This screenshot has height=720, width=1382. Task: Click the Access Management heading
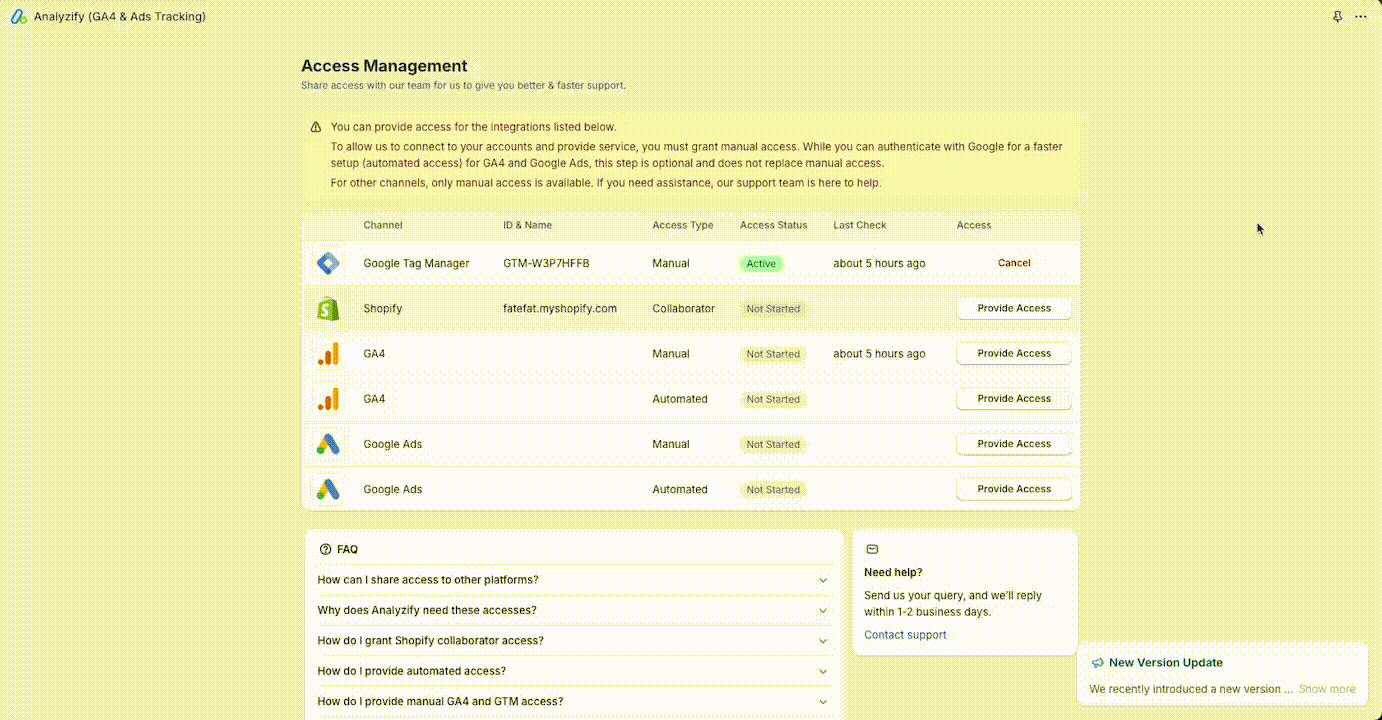(384, 66)
